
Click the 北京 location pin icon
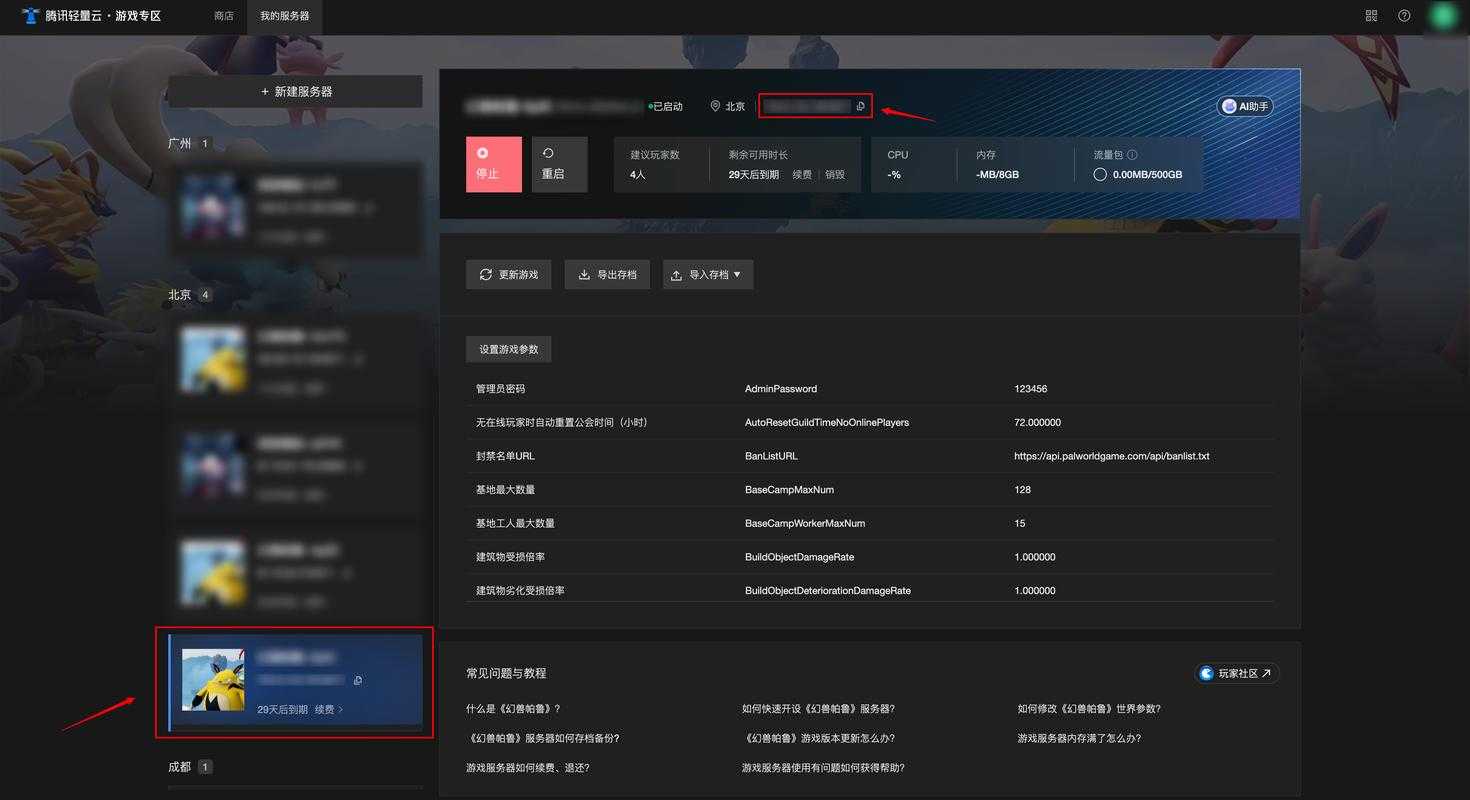point(715,106)
